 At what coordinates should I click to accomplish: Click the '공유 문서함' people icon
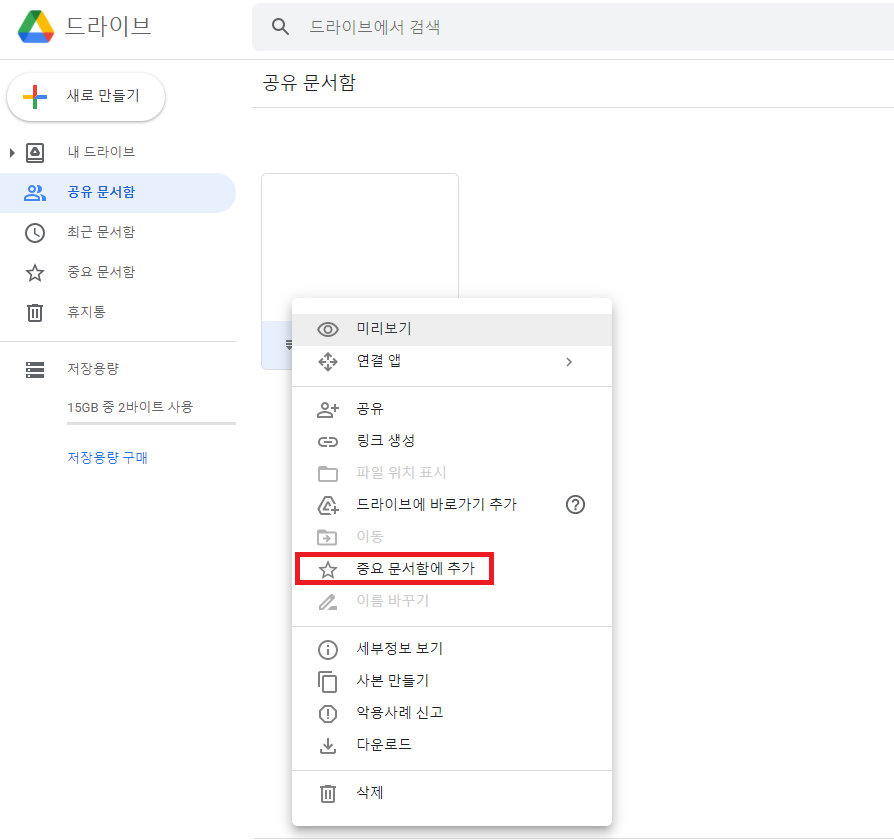click(35, 193)
